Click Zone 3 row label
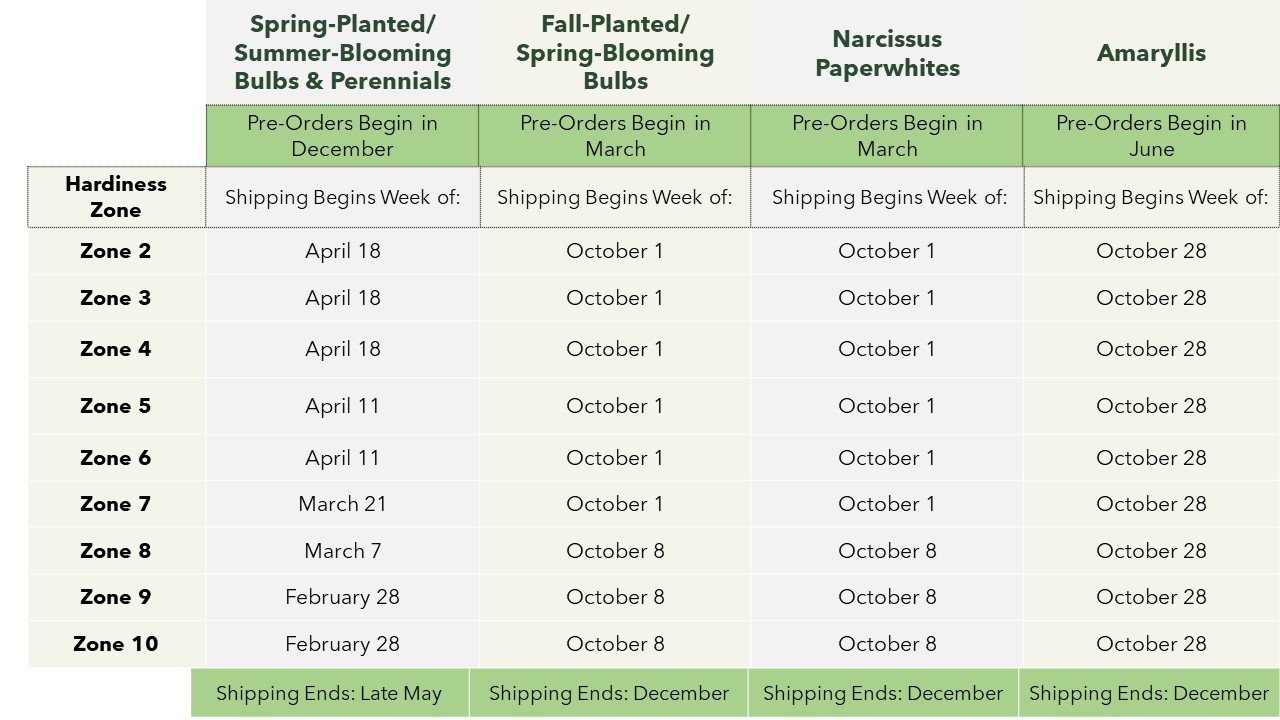Screen dimensions: 1280x720 click(x=116, y=298)
